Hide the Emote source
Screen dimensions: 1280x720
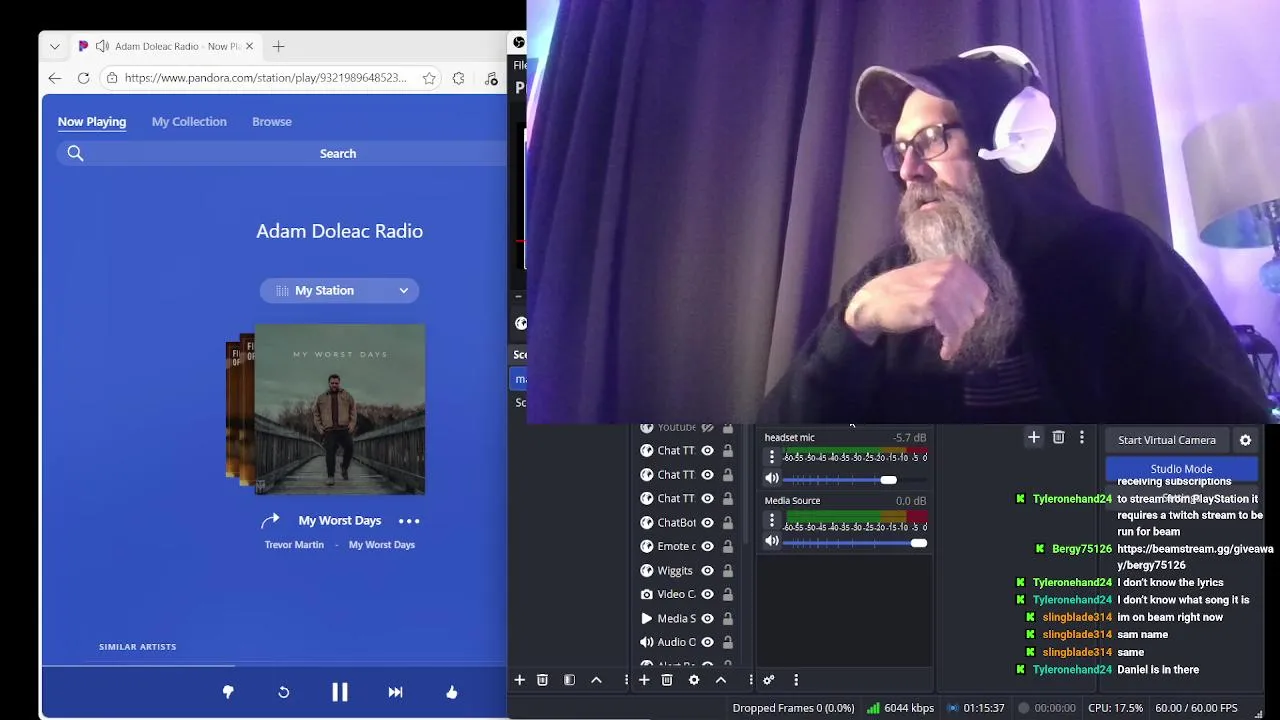point(707,547)
